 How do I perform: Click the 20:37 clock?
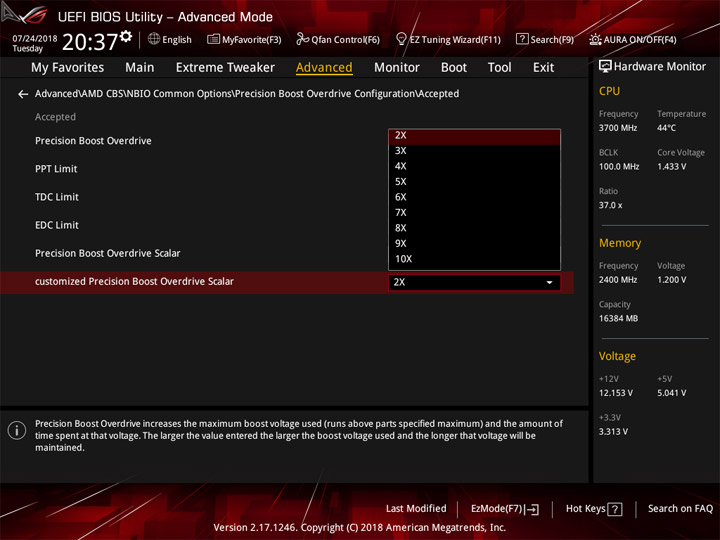click(90, 42)
